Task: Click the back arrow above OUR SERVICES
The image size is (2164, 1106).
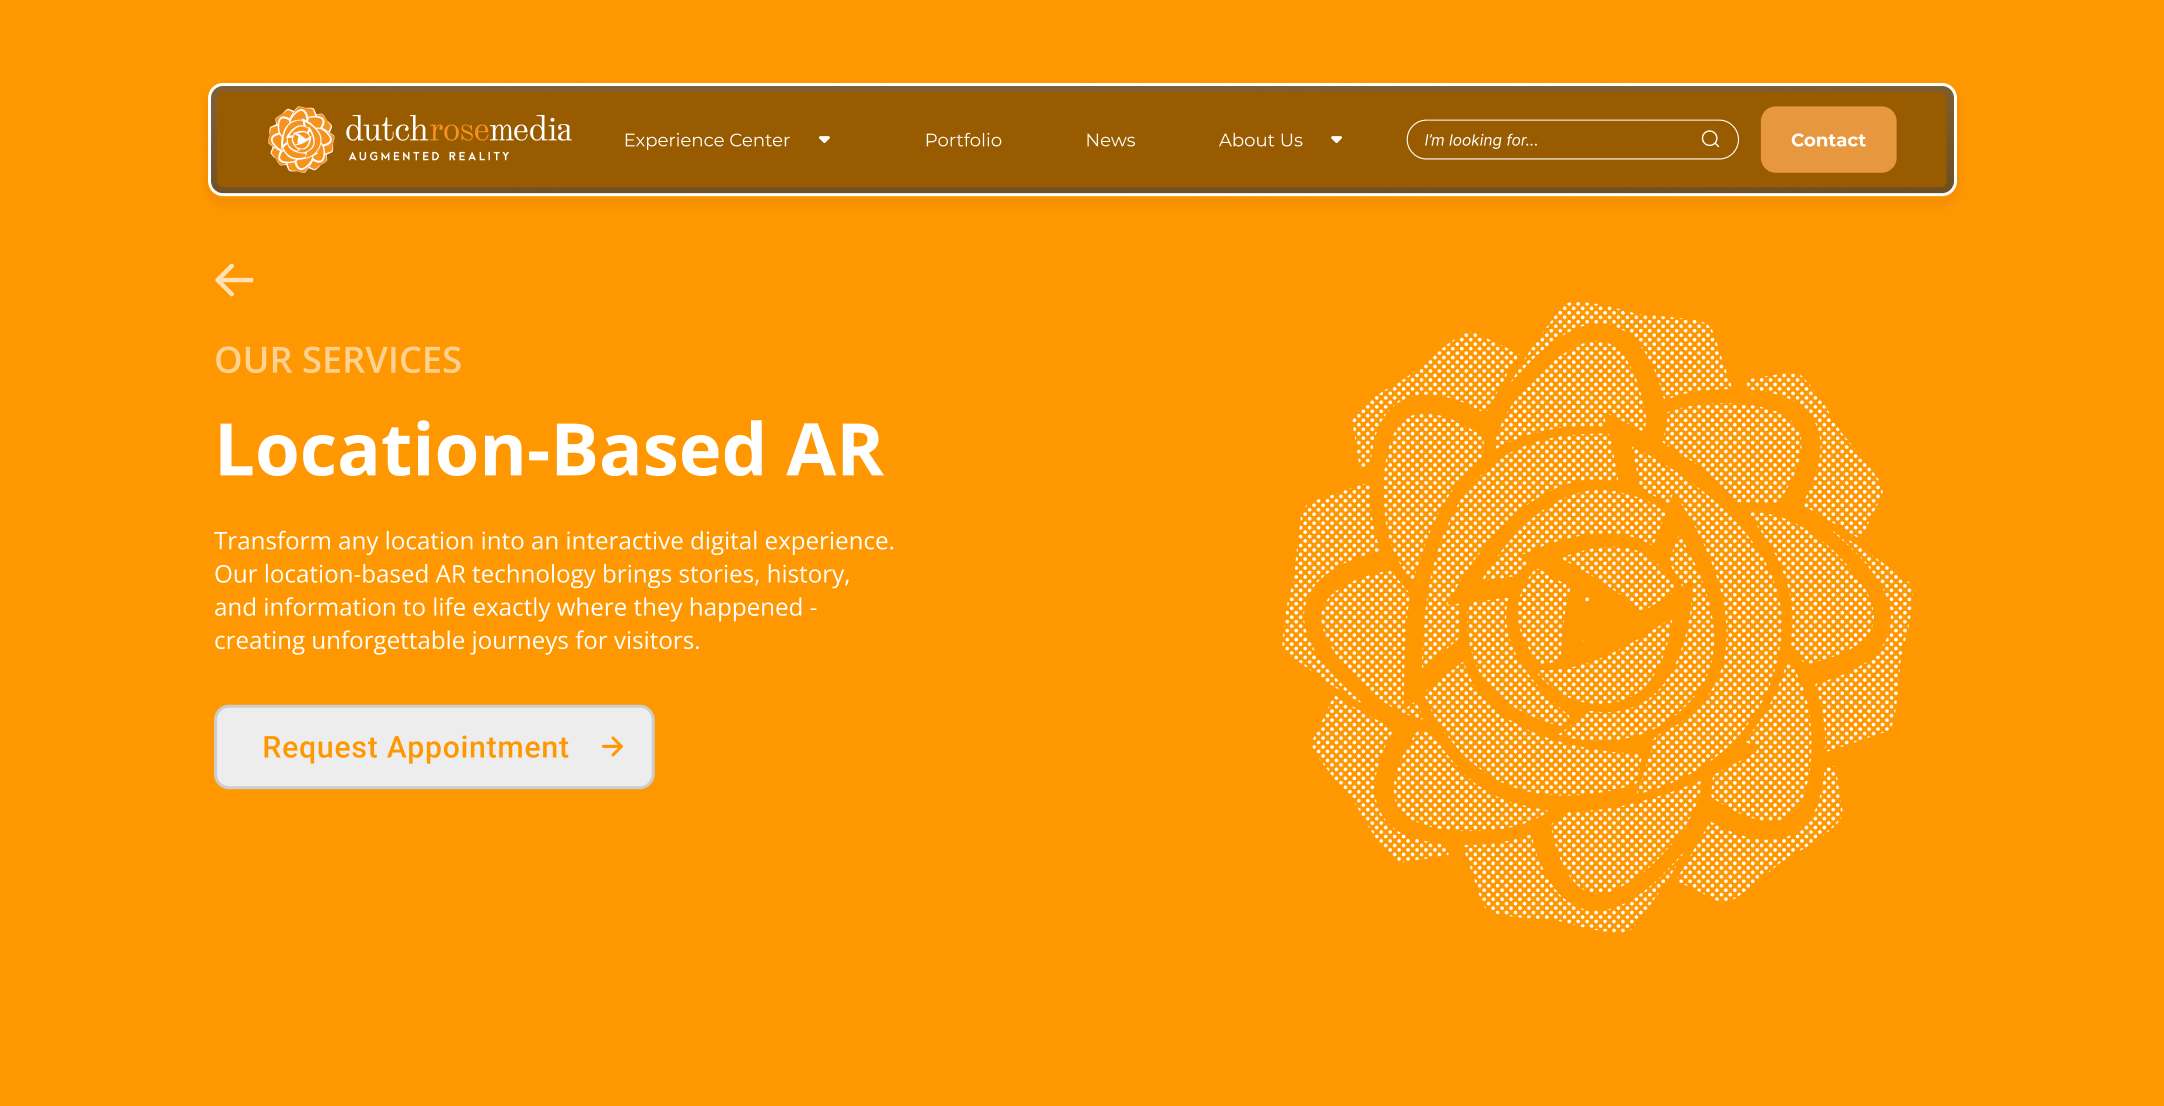Action: click(x=234, y=280)
